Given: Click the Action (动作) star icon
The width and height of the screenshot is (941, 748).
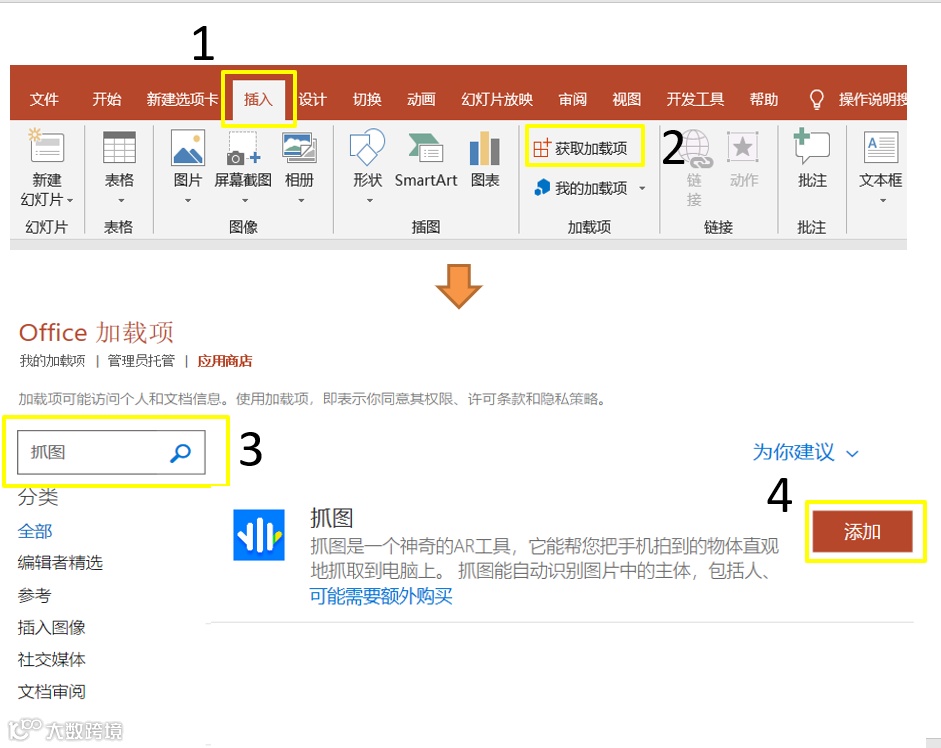Looking at the screenshot, I should pos(742,147).
